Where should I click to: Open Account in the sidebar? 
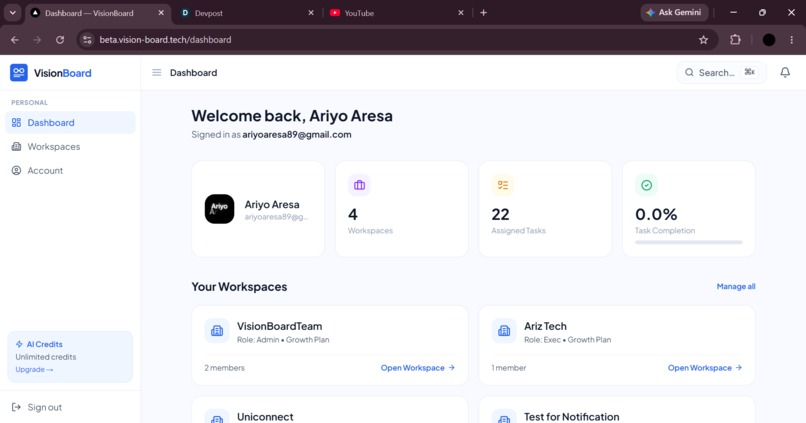coord(70,171)
